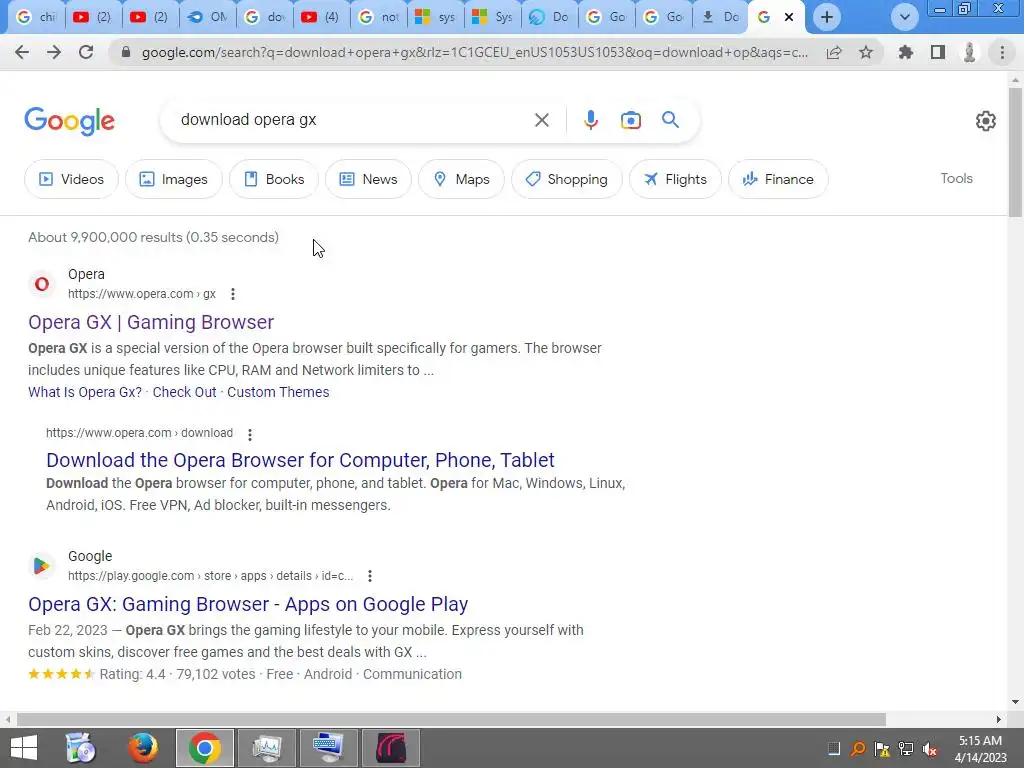Share this page icon in address bar
1024x768 pixels.
(834, 52)
